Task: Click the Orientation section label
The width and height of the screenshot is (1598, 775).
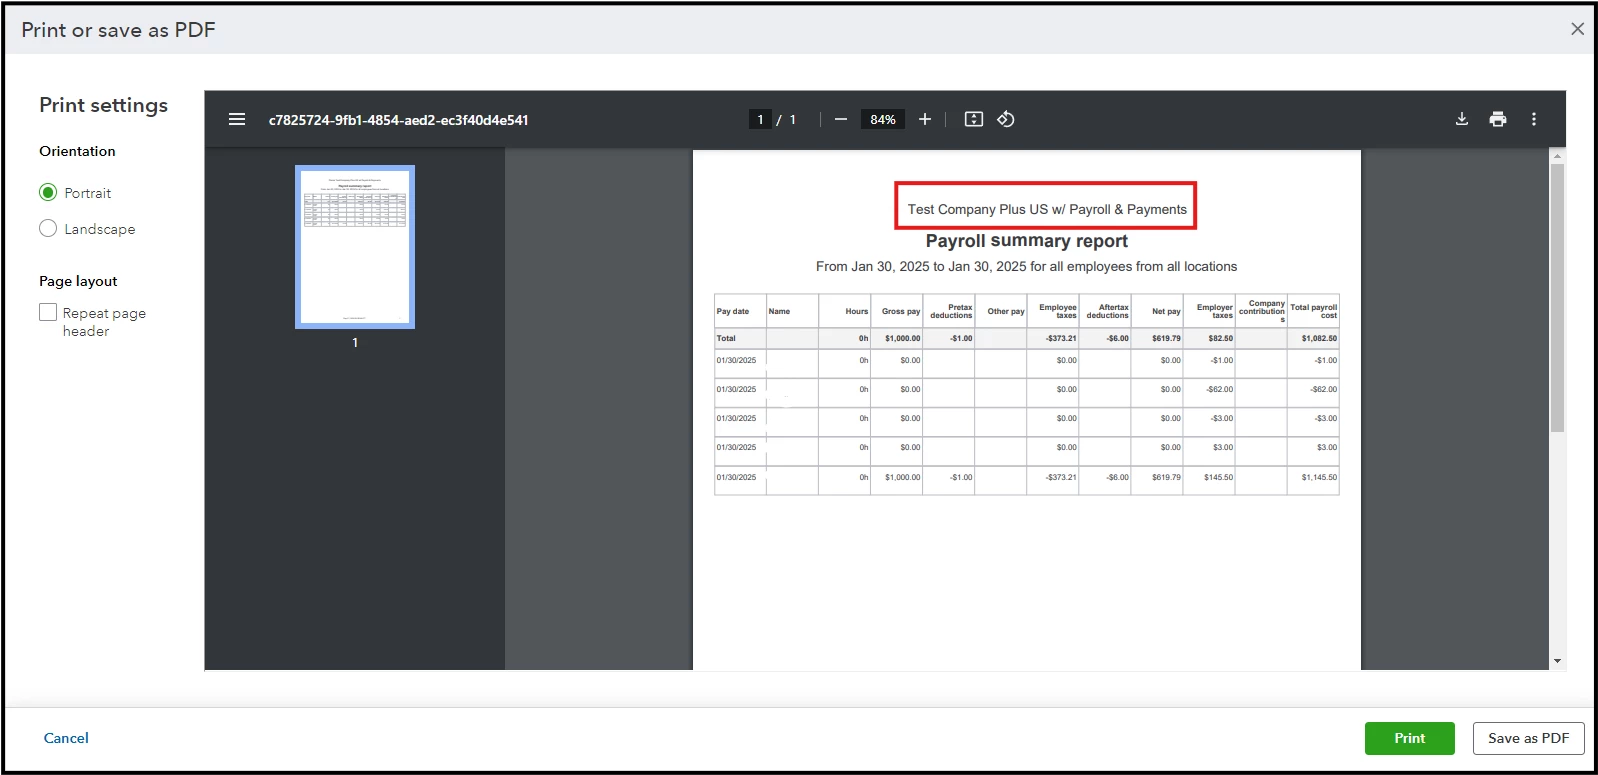Action: point(77,151)
